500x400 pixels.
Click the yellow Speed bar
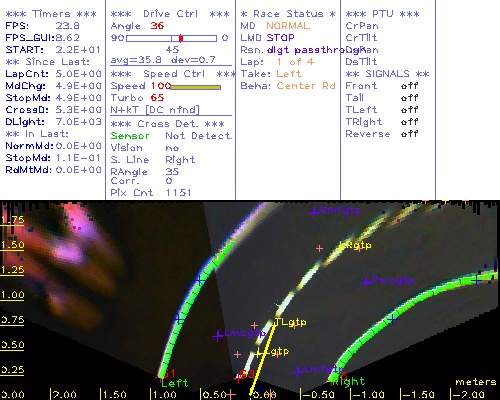coord(196,87)
